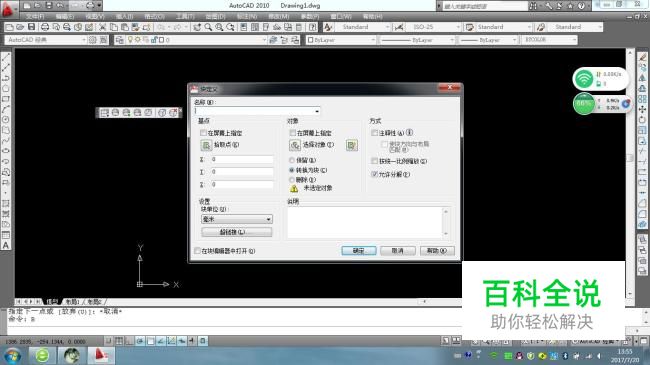Click the Select objects icon in block dialog
650x365 pixels.
tap(295, 145)
